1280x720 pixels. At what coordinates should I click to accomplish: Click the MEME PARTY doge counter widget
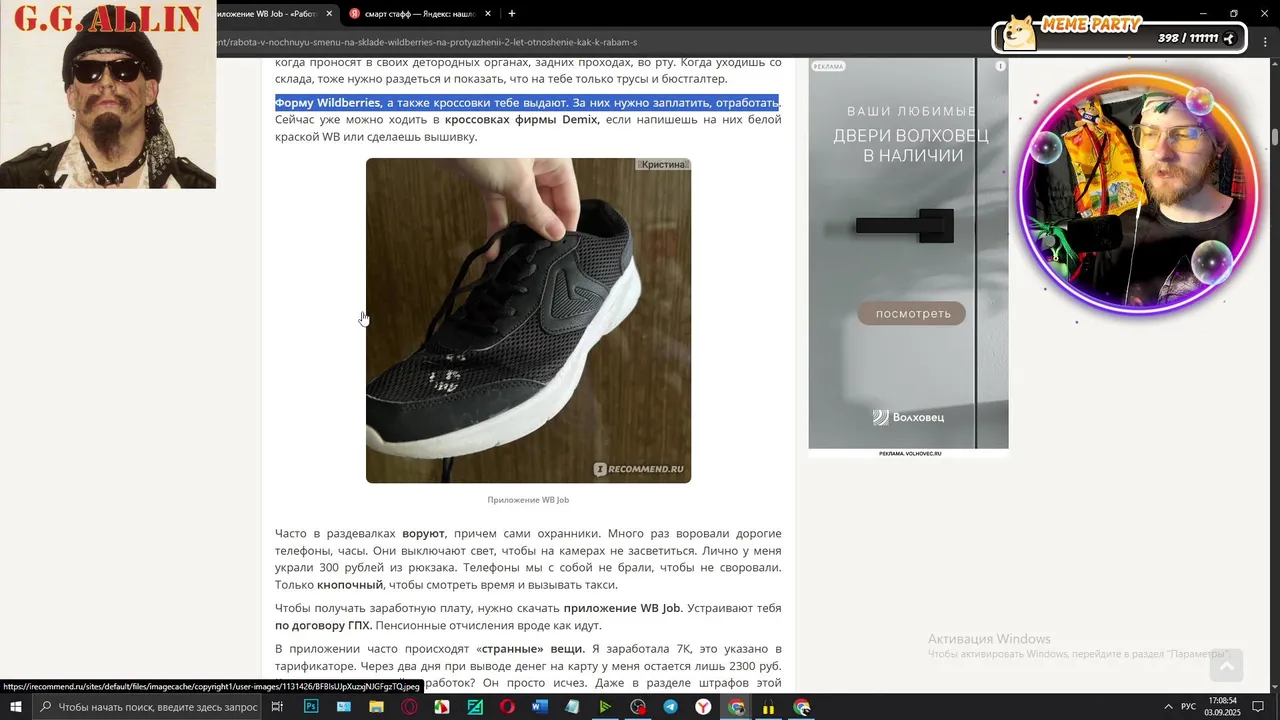[1118, 33]
